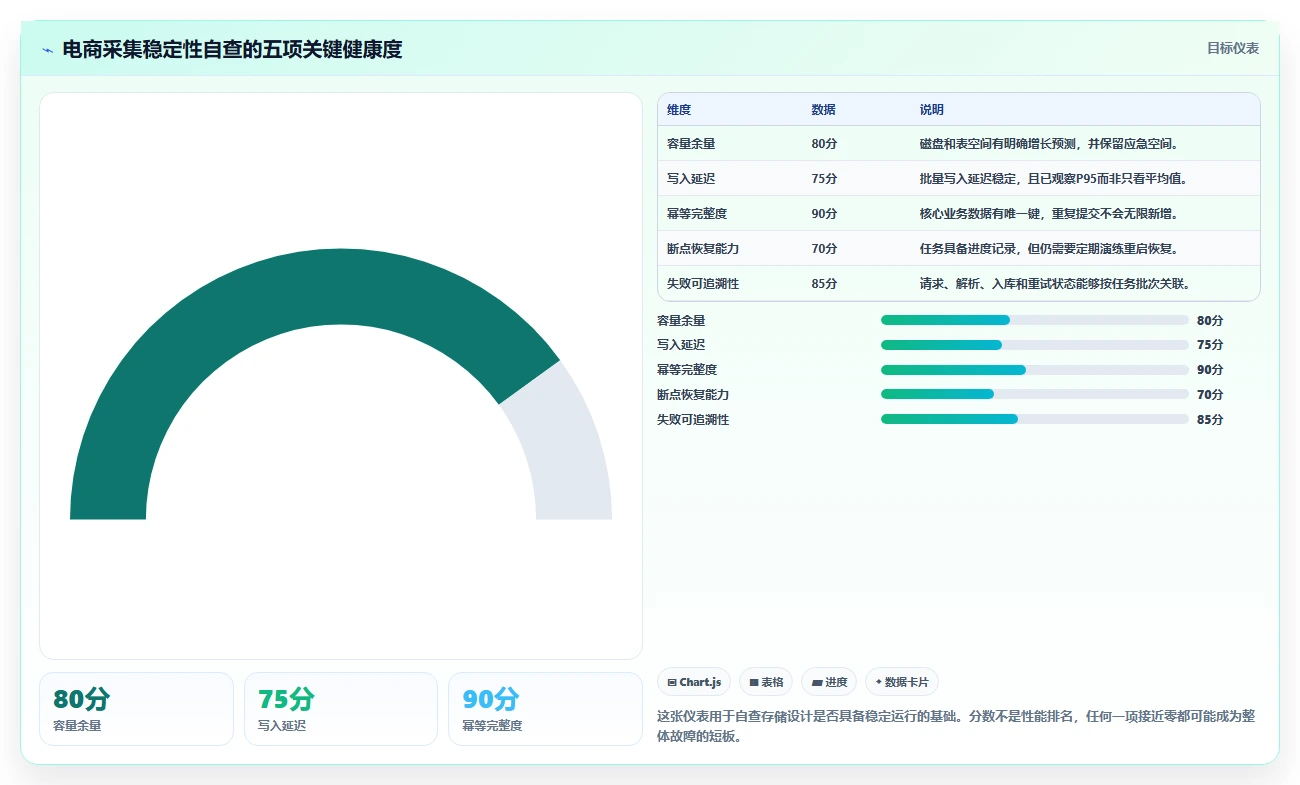Click the 数据 column header
The width and height of the screenshot is (1300, 785).
pyautogui.click(x=824, y=110)
